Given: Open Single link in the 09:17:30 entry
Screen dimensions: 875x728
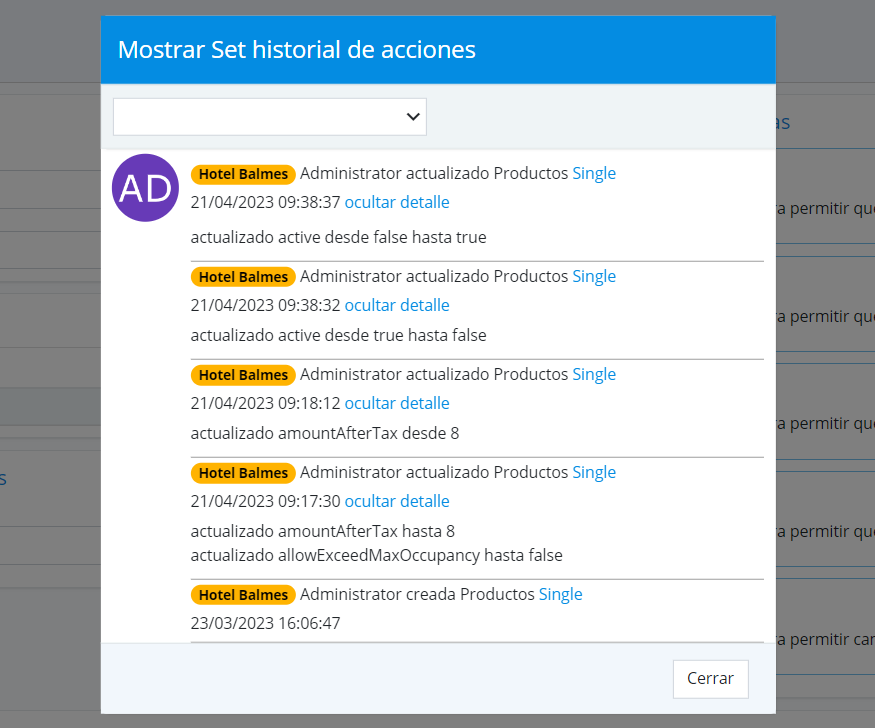Looking at the screenshot, I should pos(594,473).
